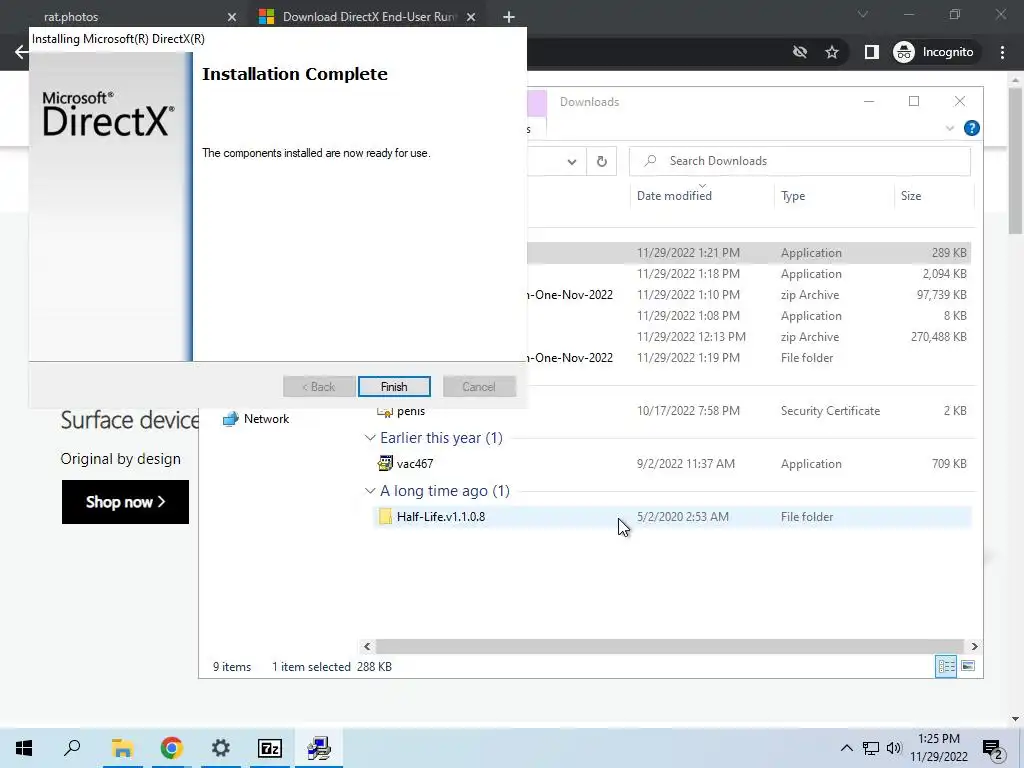Sort by Date modified column
The width and height of the screenshot is (1024, 768).
tap(674, 195)
